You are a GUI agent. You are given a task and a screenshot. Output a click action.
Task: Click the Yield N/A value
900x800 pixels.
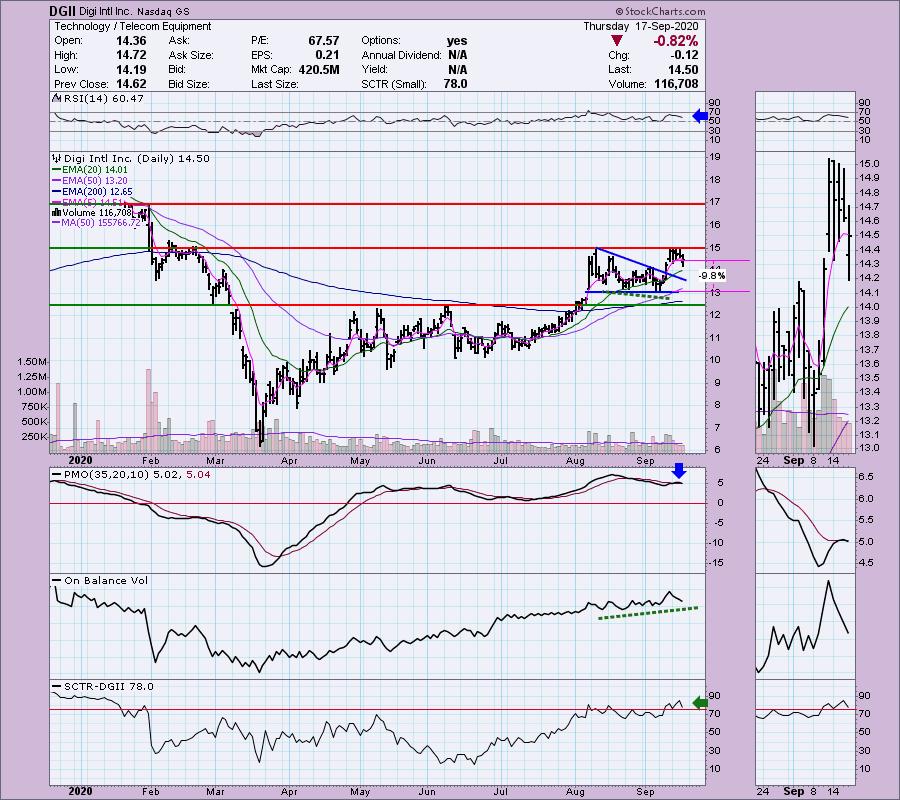457,69
